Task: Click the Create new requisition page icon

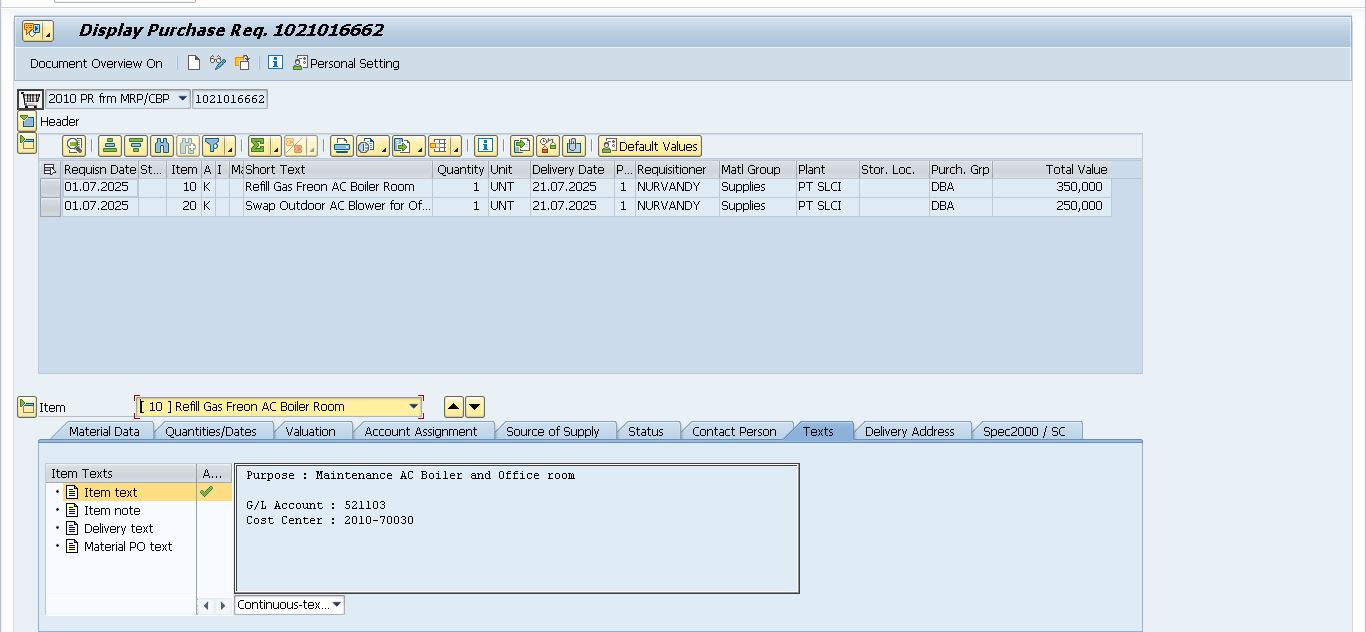Action: tap(194, 63)
